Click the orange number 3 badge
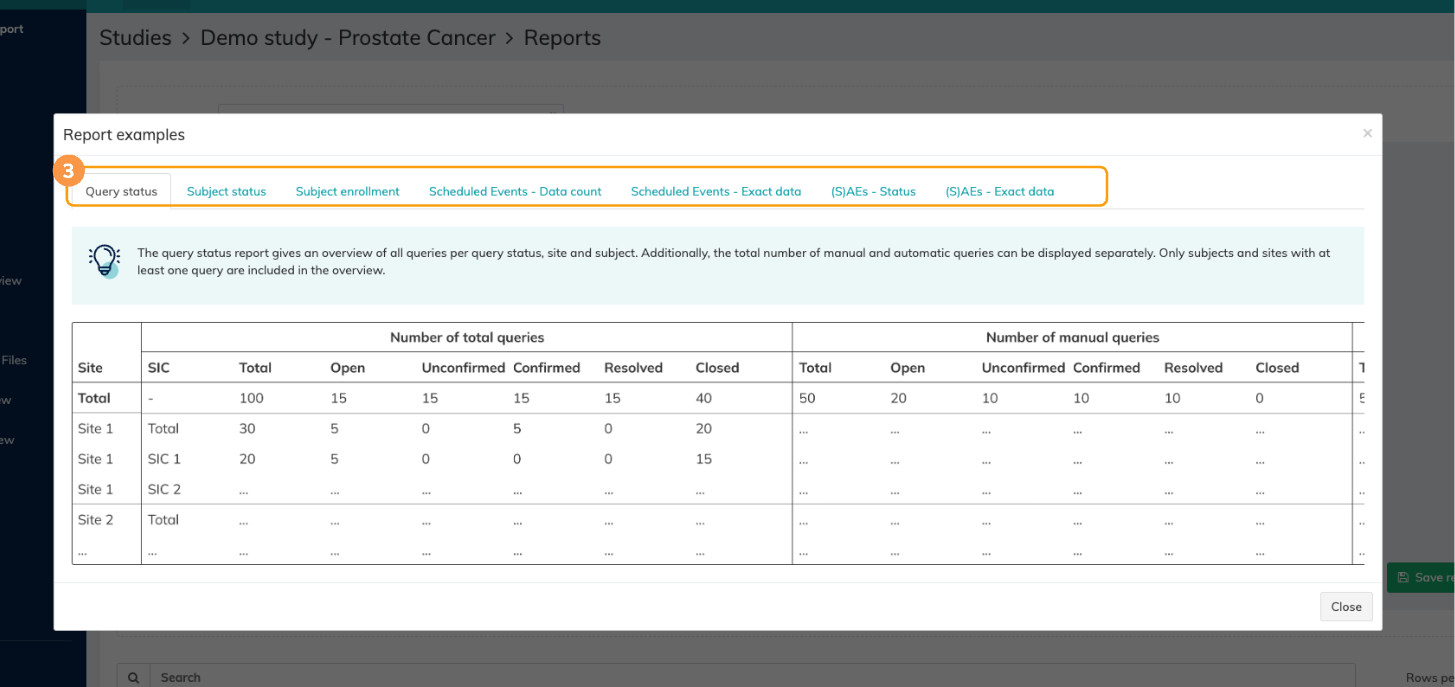This screenshot has height=687, width=1455. [x=68, y=171]
